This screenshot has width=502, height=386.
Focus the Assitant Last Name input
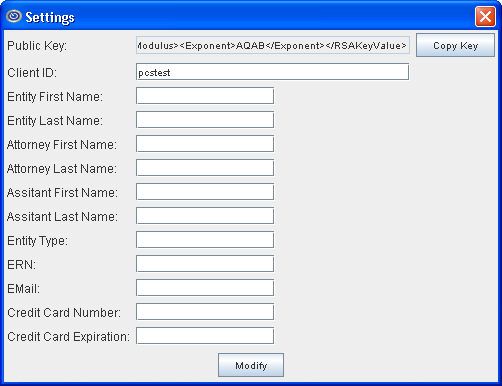[205, 216]
